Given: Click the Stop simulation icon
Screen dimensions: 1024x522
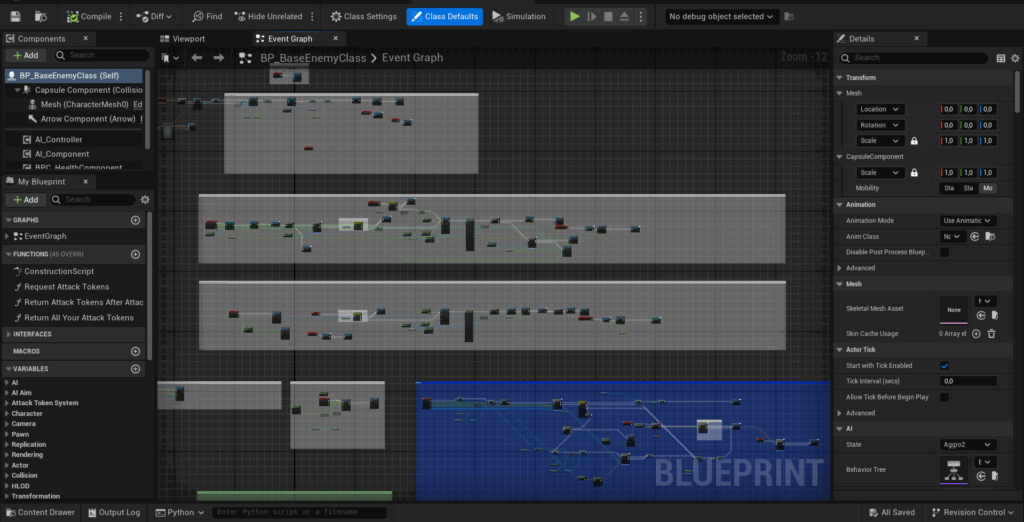Looking at the screenshot, I should (x=609, y=16).
